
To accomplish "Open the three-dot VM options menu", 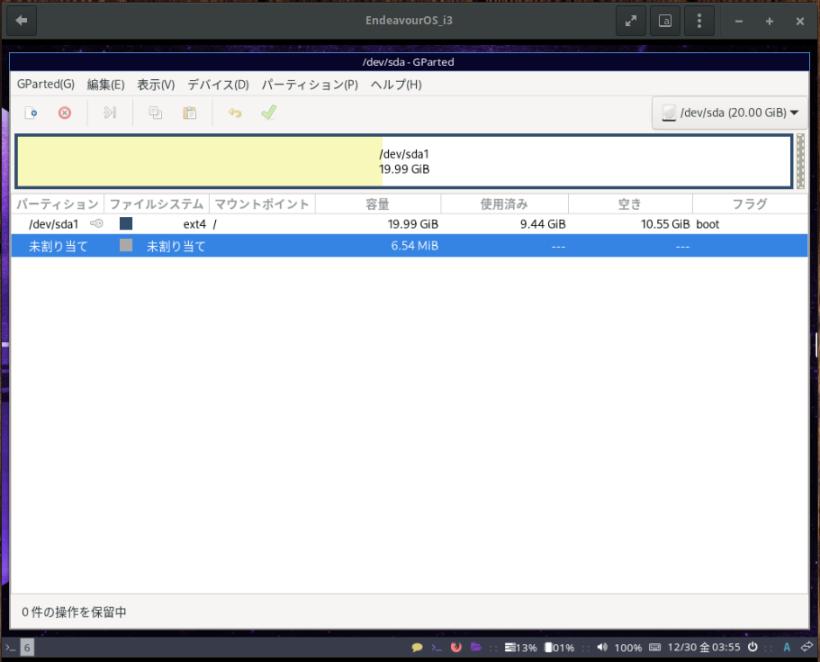I will click(699, 21).
